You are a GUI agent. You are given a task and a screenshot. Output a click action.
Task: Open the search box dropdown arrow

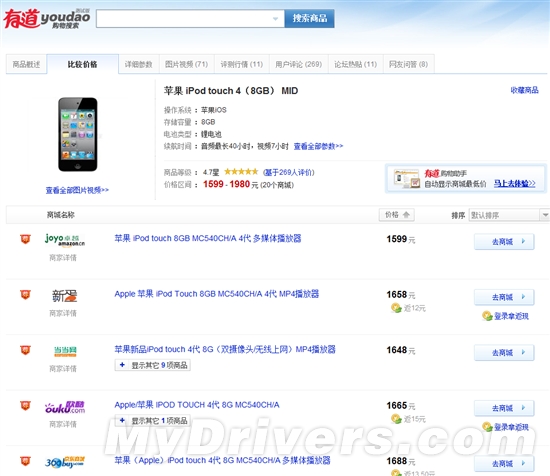coord(276,19)
